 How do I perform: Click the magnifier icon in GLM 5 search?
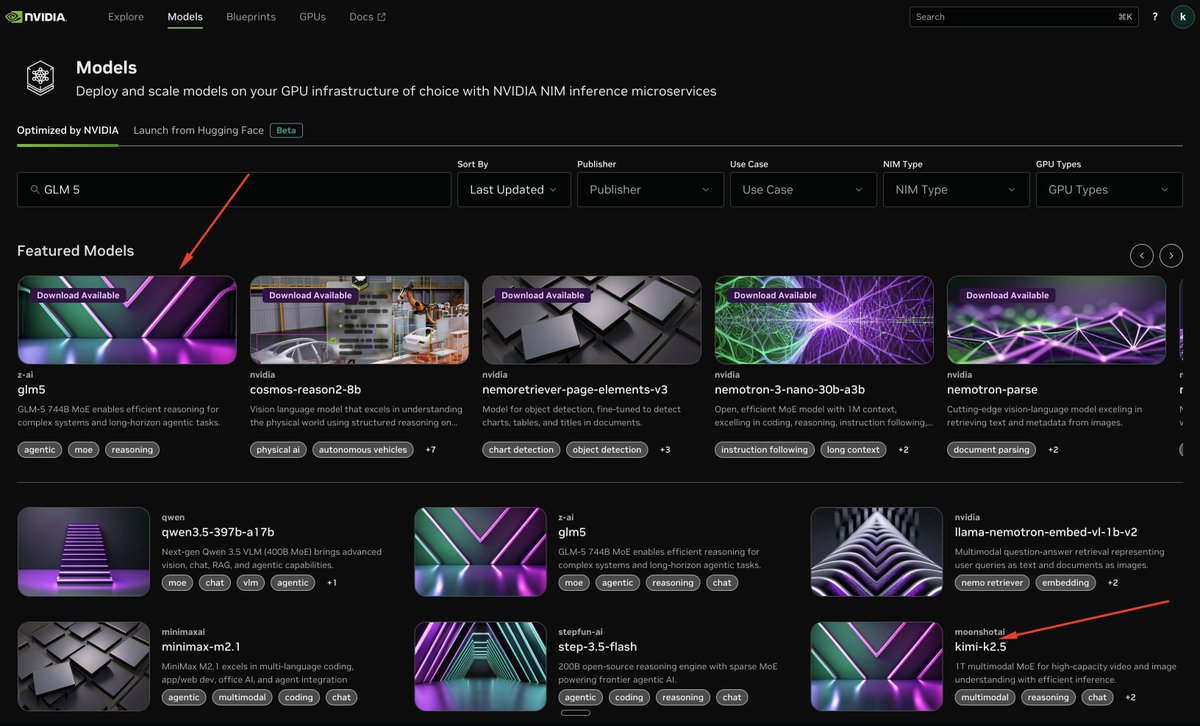pyautogui.click(x=34, y=189)
